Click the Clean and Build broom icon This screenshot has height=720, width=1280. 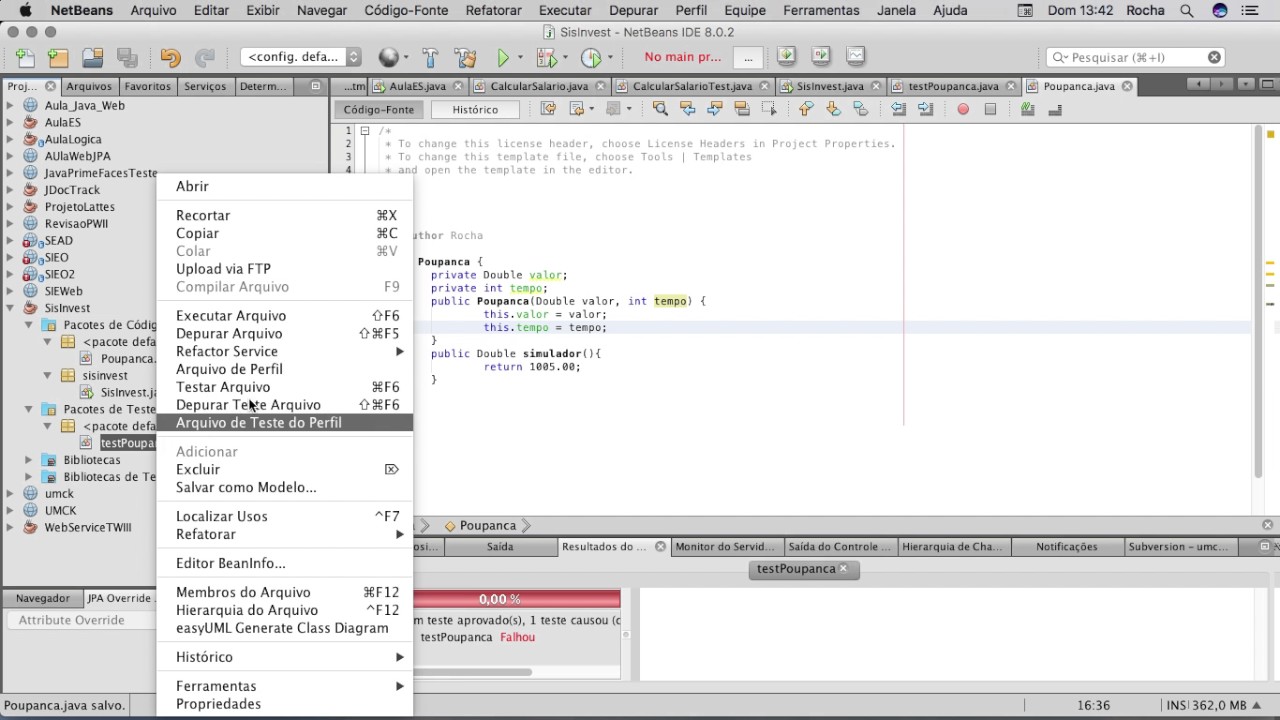point(465,57)
